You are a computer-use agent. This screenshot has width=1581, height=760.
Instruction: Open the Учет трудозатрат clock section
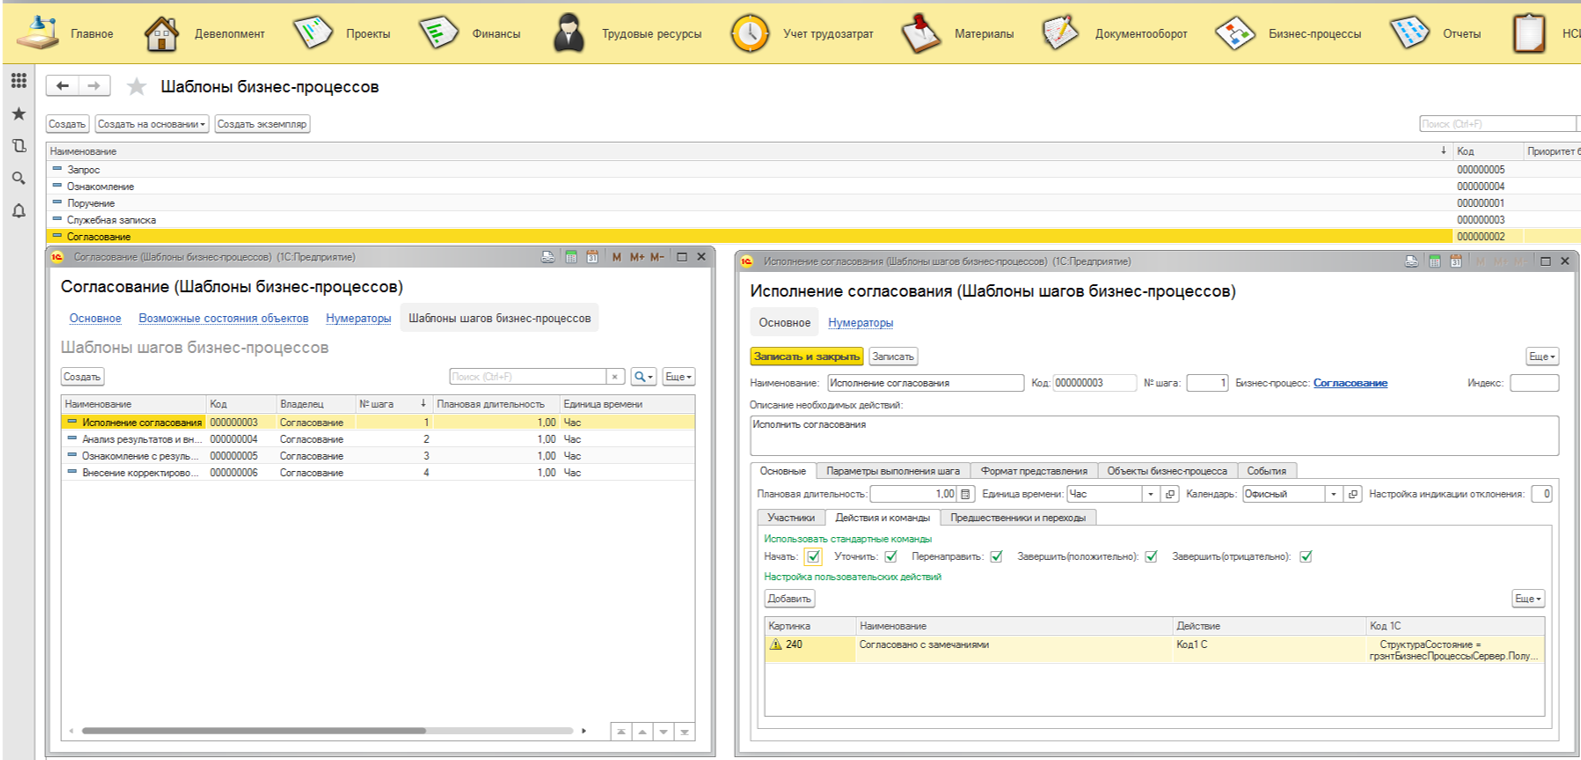tap(802, 34)
